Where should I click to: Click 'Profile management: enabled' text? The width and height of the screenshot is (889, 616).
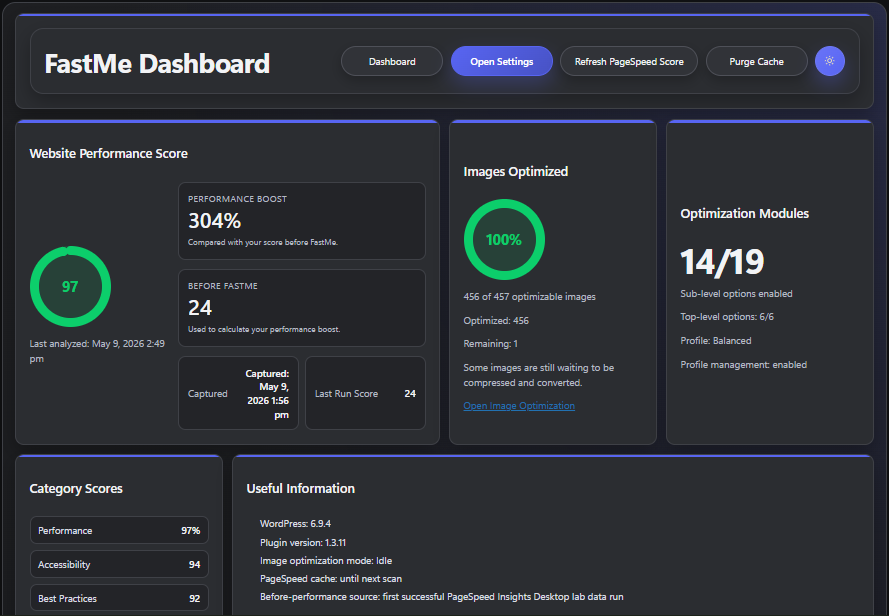tap(743, 365)
